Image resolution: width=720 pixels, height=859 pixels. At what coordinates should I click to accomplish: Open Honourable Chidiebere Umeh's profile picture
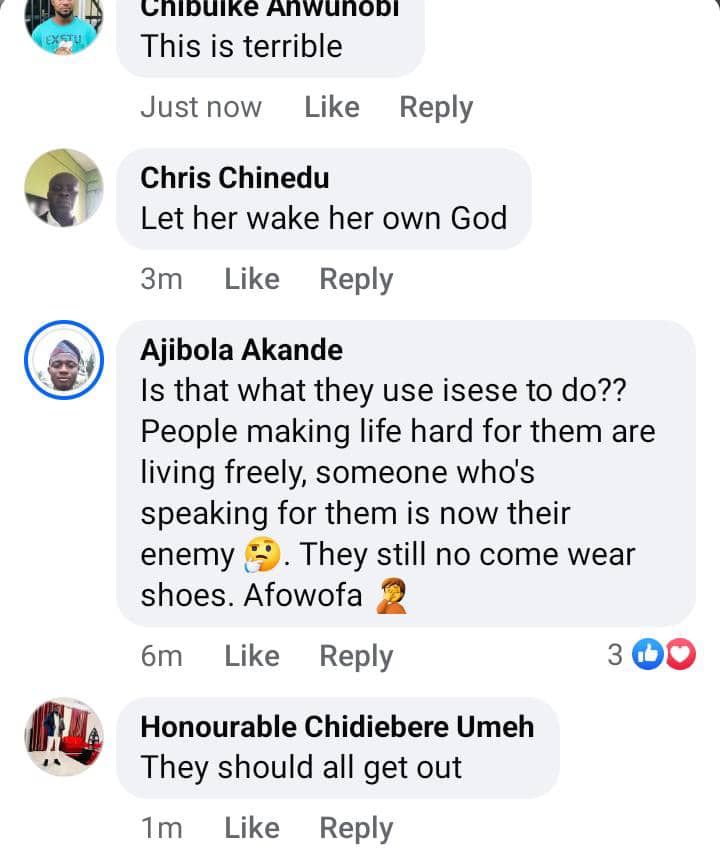[x=63, y=737]
